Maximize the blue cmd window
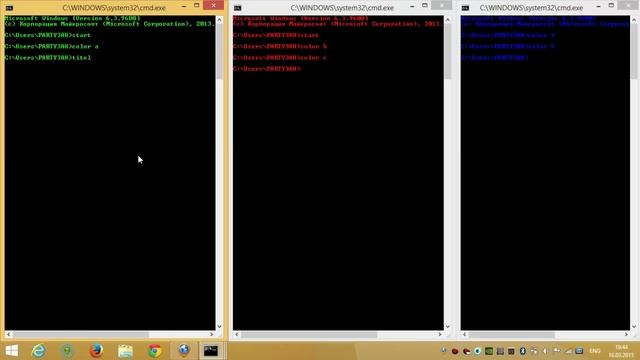Screen dimensions: 640x360 (611, 5)
